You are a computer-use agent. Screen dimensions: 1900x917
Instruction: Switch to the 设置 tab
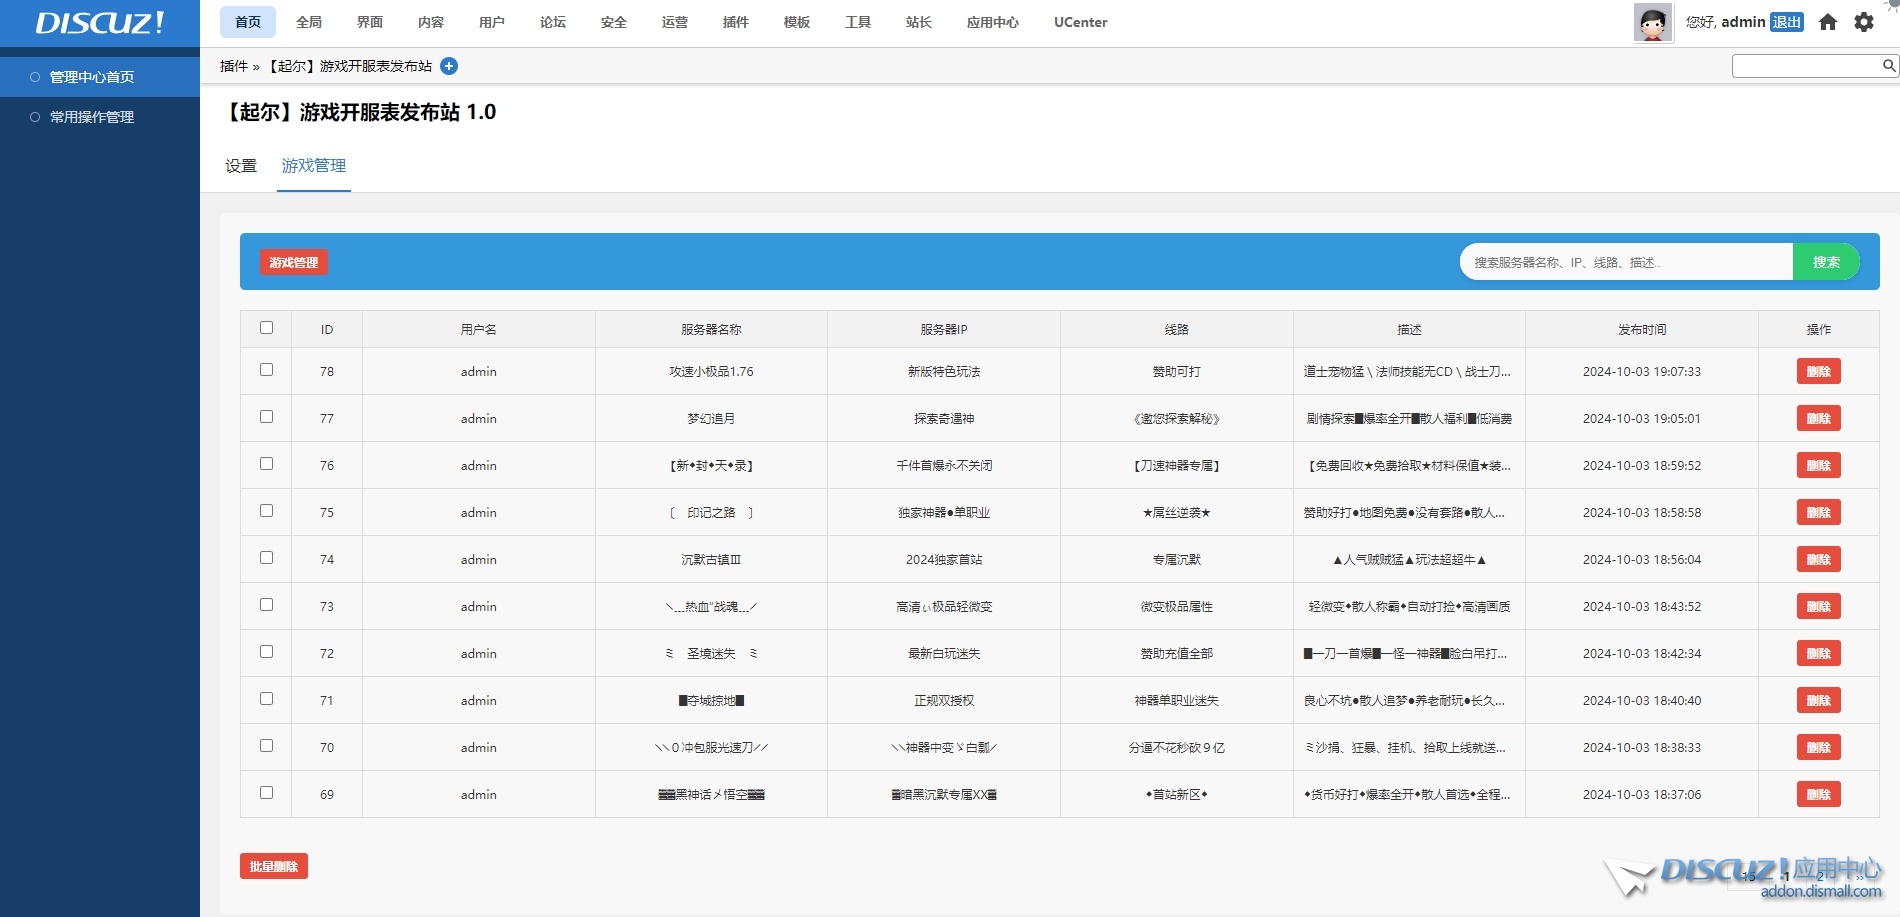(241, 166)
